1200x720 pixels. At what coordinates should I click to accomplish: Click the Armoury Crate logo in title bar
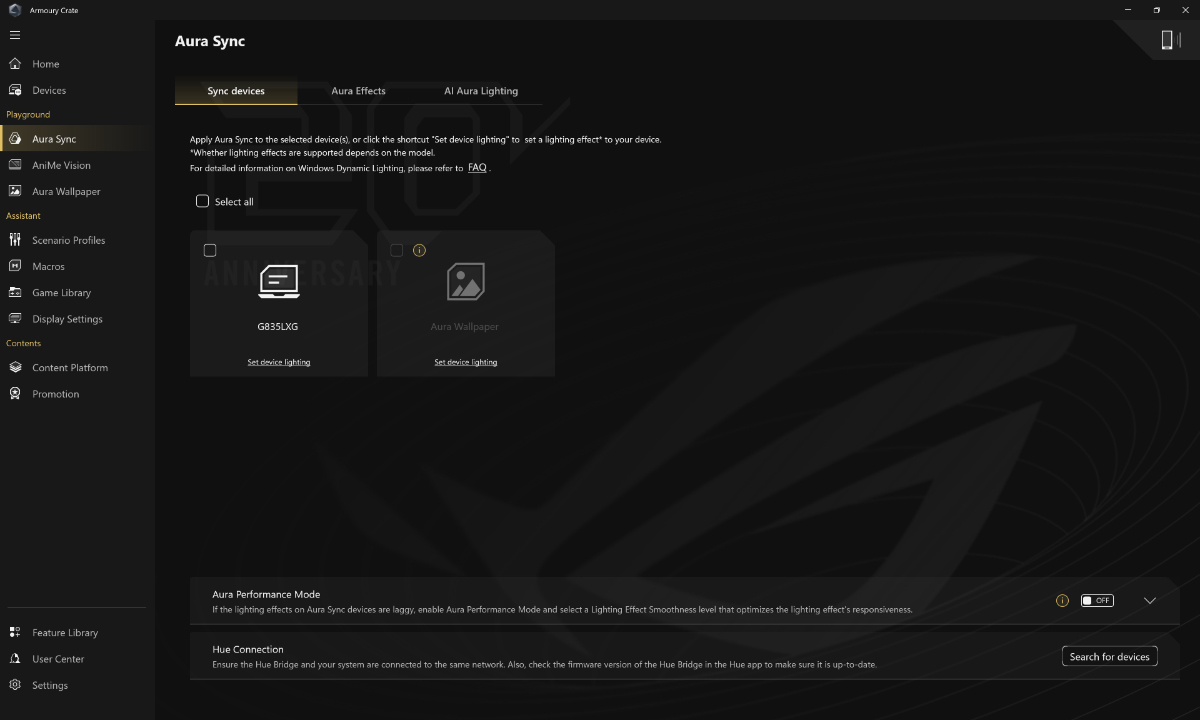[15, 10]
